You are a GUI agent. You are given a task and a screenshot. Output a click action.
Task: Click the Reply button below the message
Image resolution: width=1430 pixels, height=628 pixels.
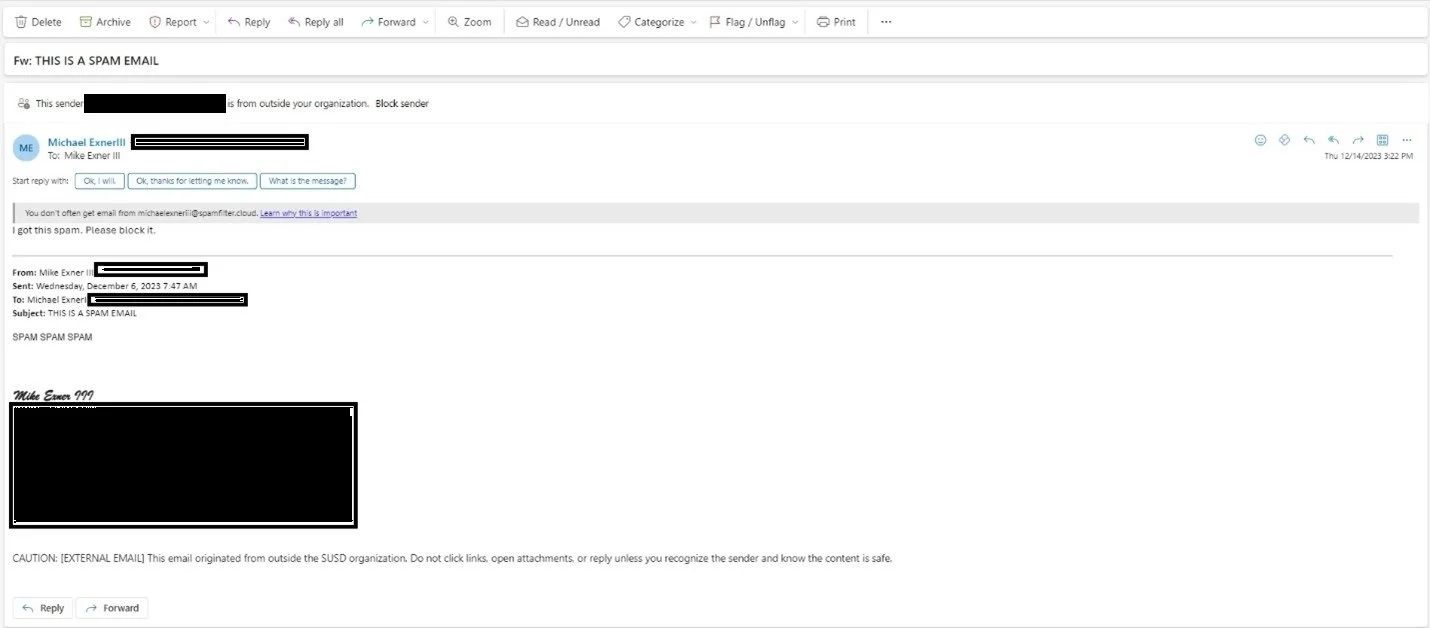[x=43, y=608]
